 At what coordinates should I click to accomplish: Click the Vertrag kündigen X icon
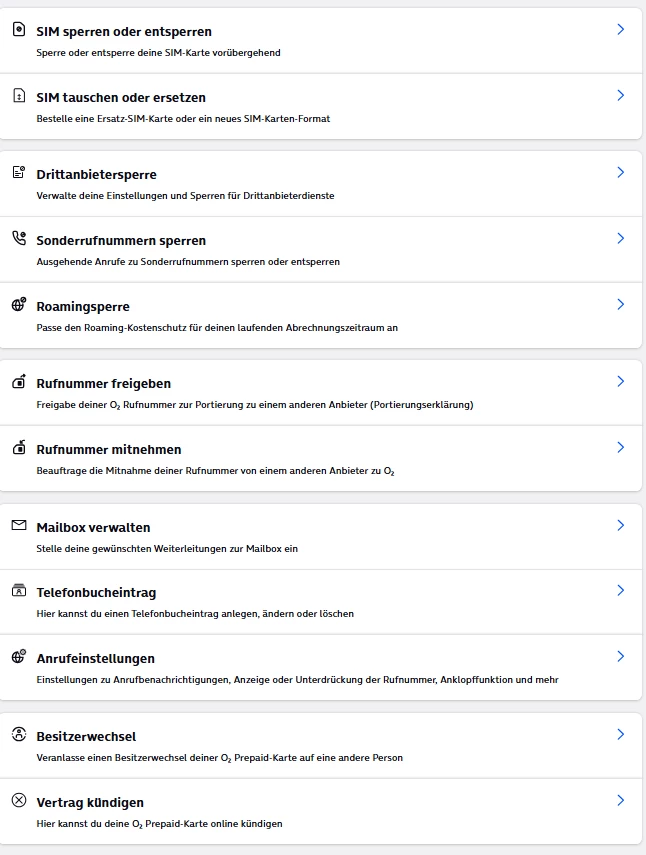(18, 801)
